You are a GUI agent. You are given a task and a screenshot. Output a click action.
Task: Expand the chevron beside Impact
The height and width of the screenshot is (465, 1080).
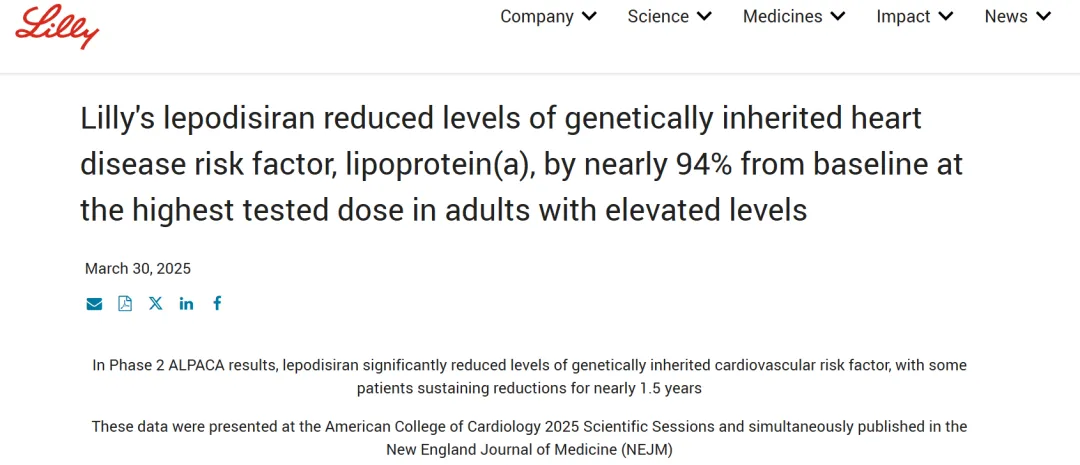coord(946,17)
